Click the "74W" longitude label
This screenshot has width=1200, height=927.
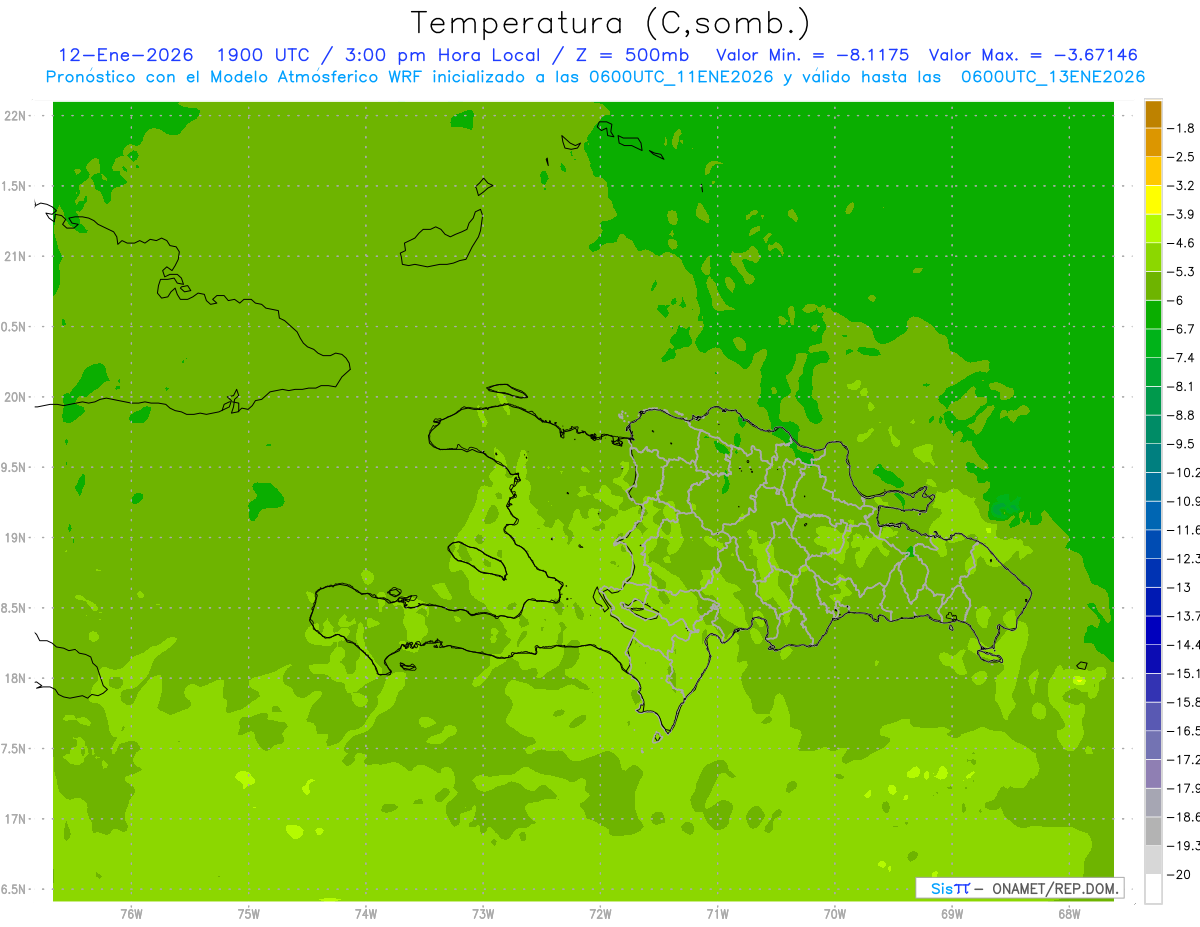[366, 914]
